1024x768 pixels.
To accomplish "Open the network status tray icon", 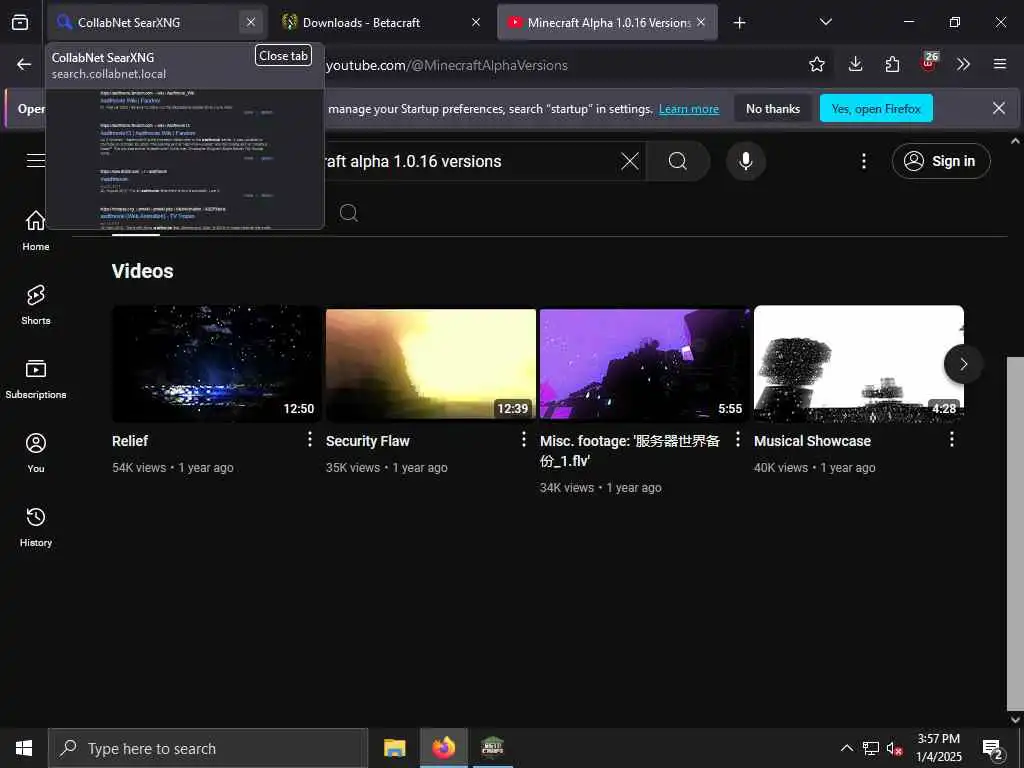I will (871, 748).
